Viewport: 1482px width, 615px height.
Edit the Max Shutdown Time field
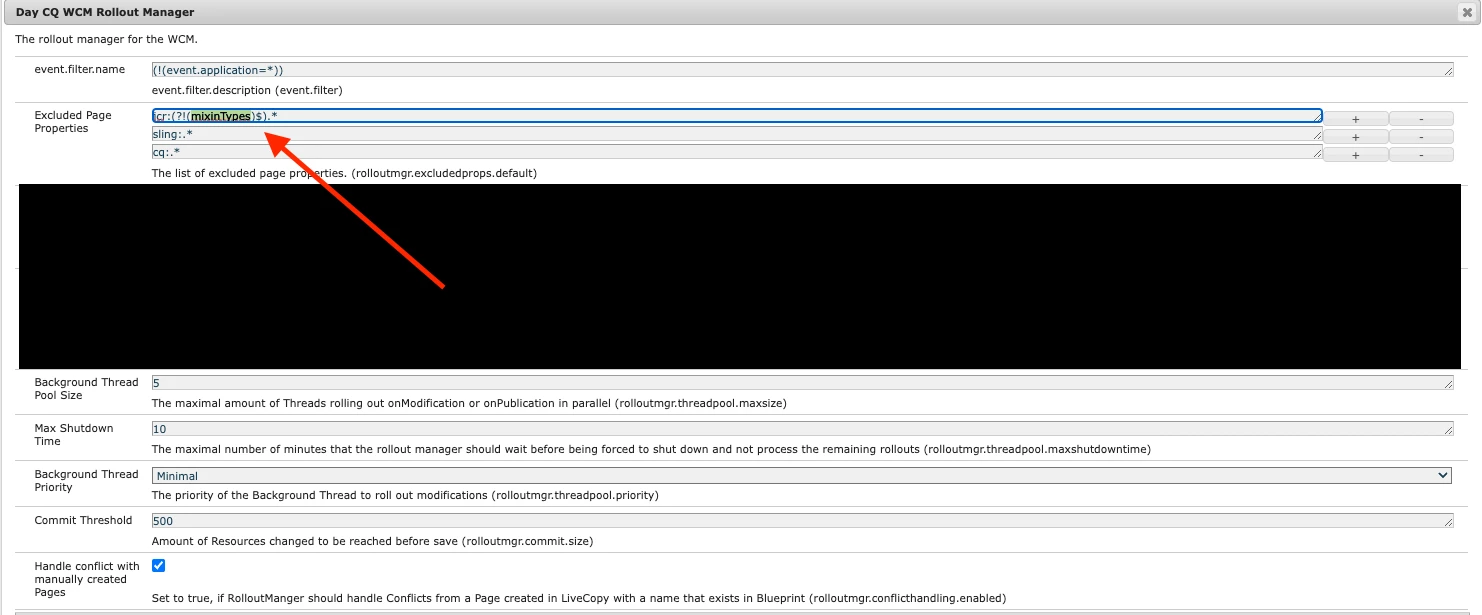tap(802, 429)
